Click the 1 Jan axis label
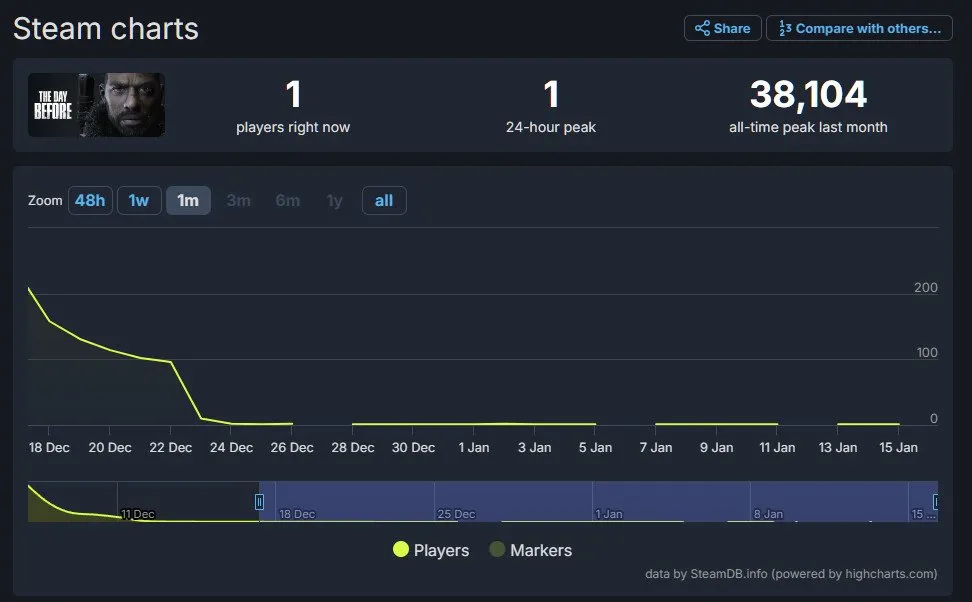The width and height of the screenshot is (972, 602). coord(474,448)
